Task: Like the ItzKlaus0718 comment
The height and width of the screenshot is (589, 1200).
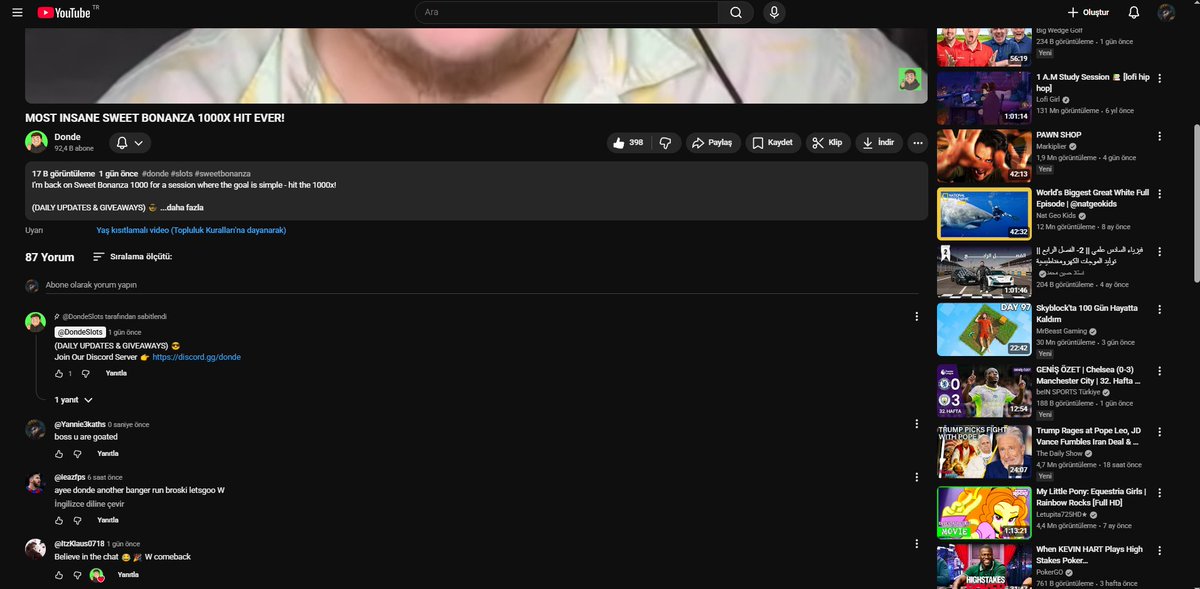Action: pos(59,575)
